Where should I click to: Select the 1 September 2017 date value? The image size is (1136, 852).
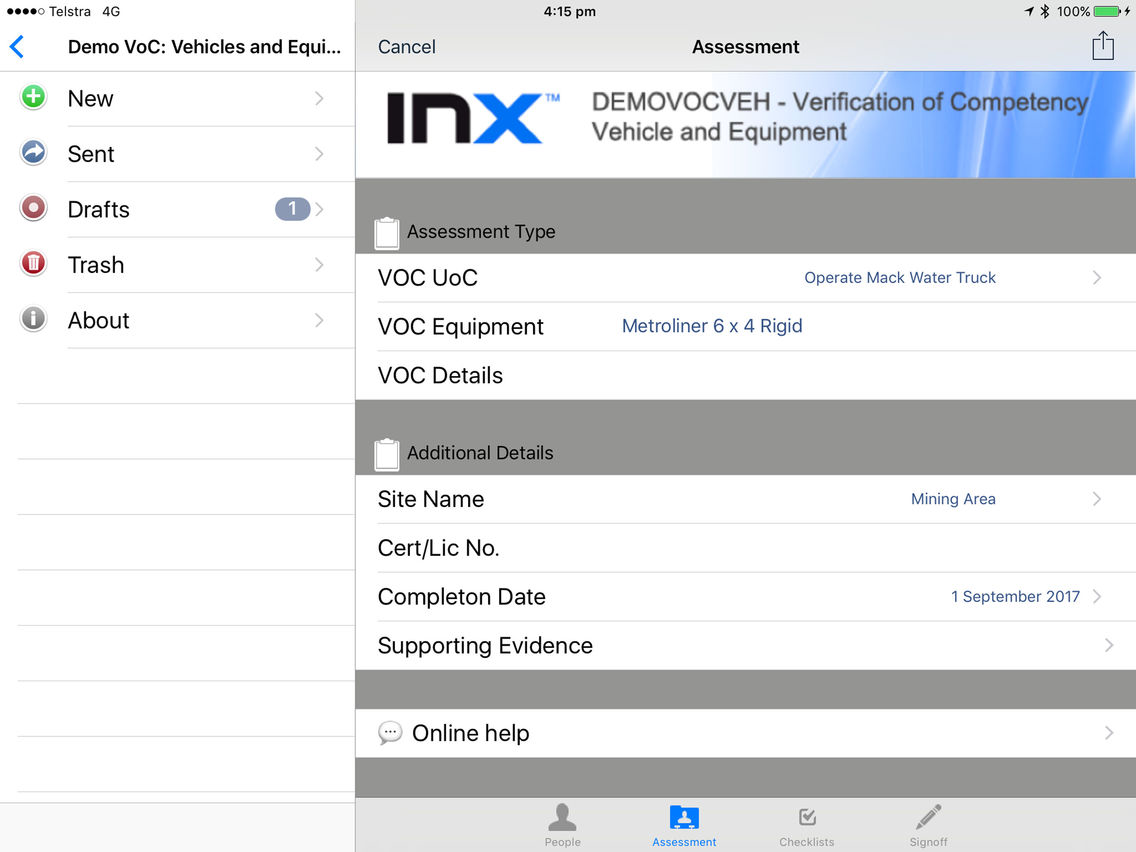(x=1015, y=596)
